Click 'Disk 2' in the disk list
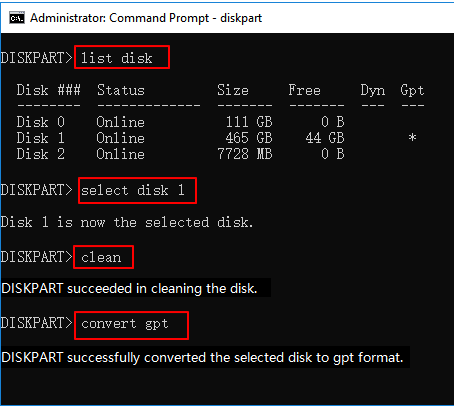Screen dimensions: 454x407 41,154
